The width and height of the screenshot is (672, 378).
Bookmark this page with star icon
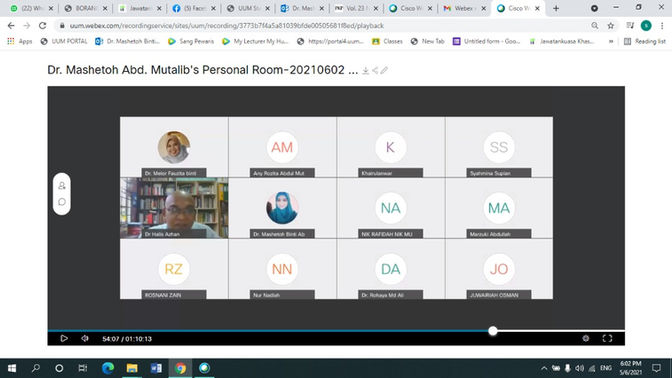tap(611, 26)
